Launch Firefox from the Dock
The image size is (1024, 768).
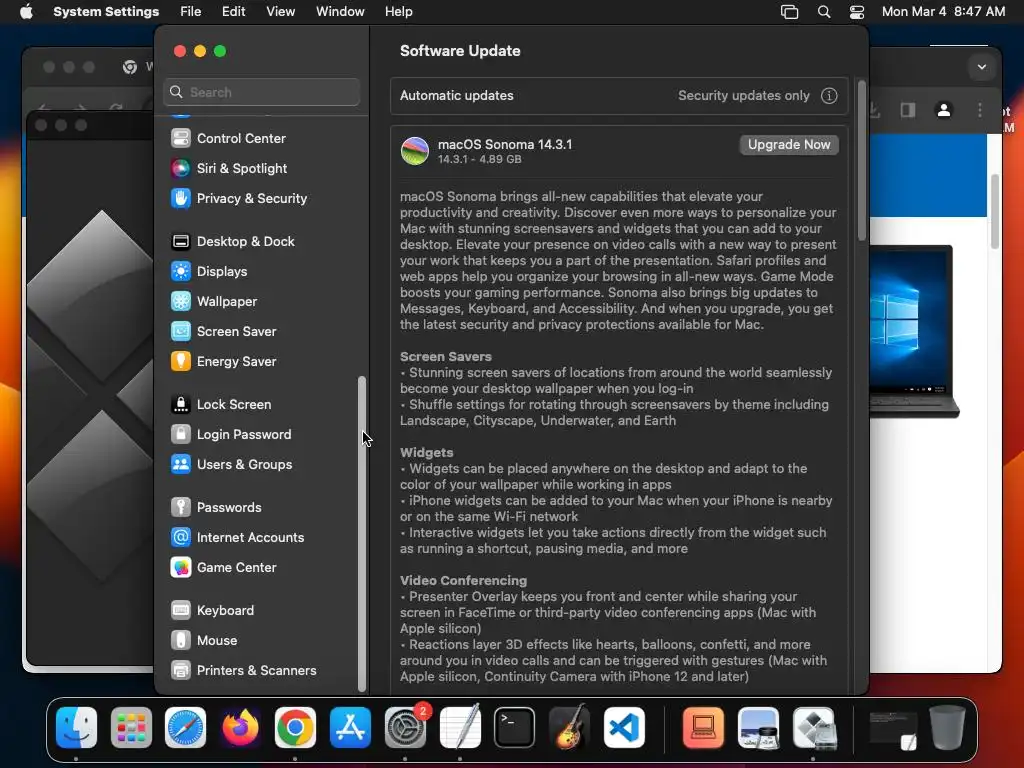click(240, 728)
